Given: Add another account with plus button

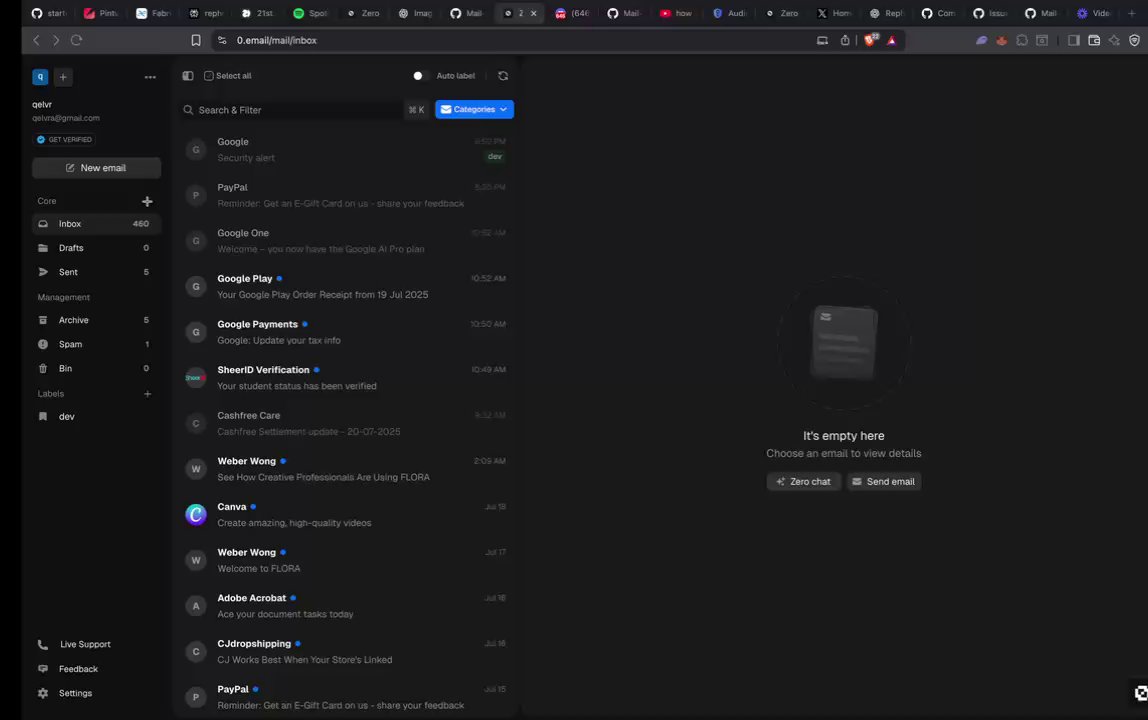Looking at the screenshot, I should click(x=63, y=77).
